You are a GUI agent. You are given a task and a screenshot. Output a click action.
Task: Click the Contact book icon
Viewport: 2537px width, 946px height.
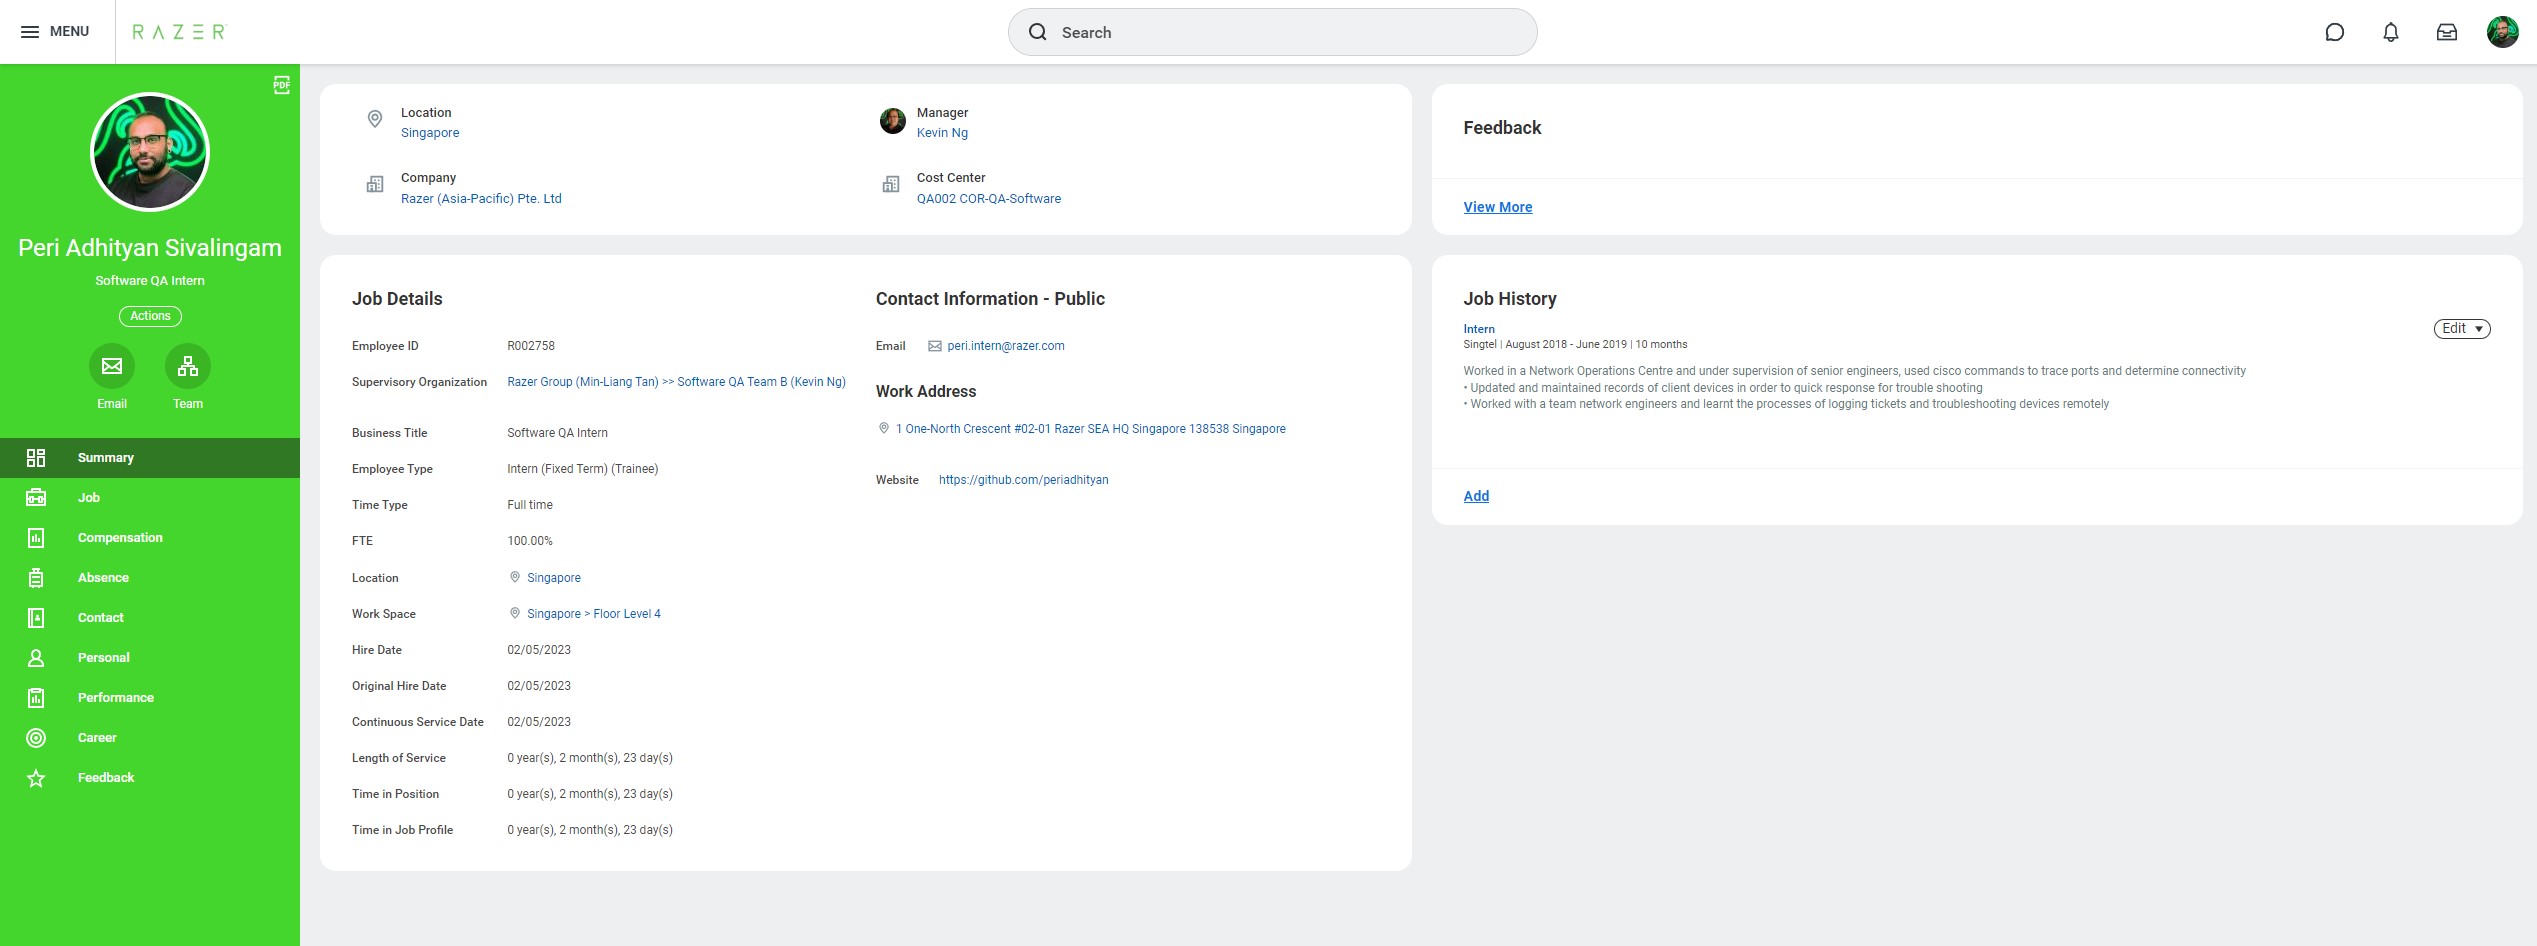point(36,618)
